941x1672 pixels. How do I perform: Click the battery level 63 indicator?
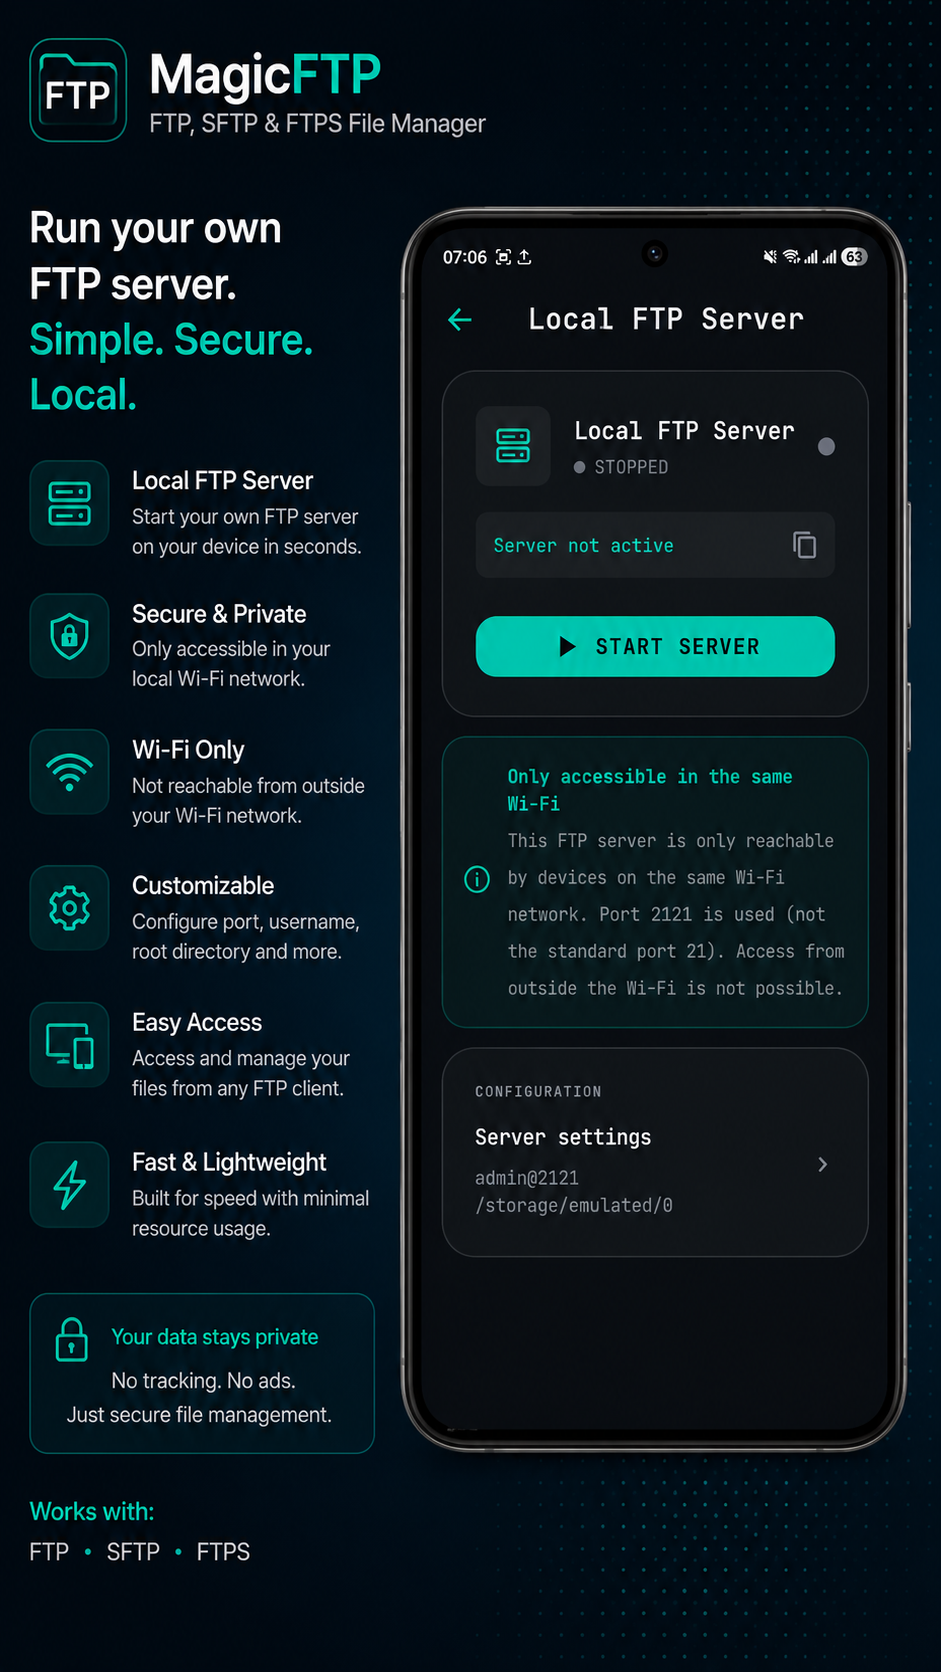pos(854,257)
